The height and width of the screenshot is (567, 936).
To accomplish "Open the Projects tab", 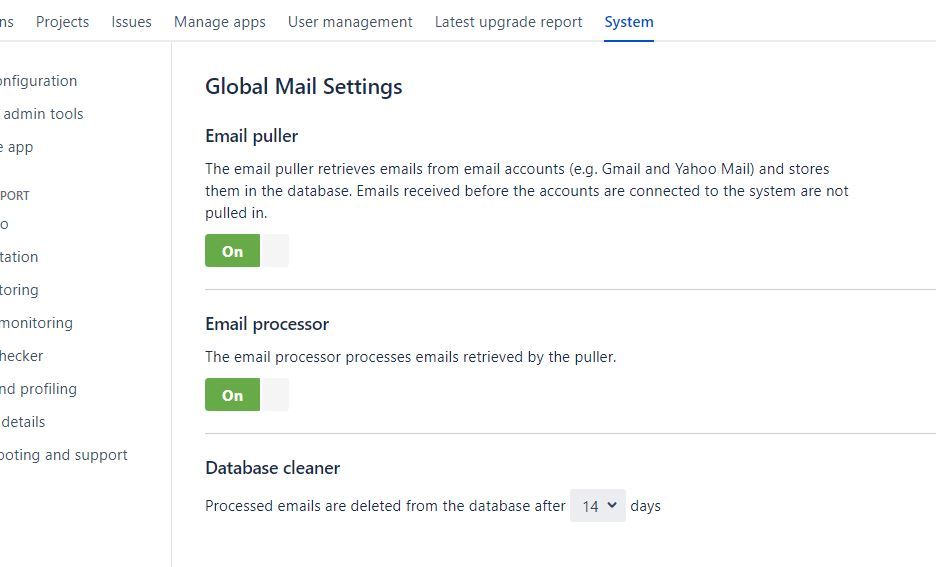I will pos(62,22).
